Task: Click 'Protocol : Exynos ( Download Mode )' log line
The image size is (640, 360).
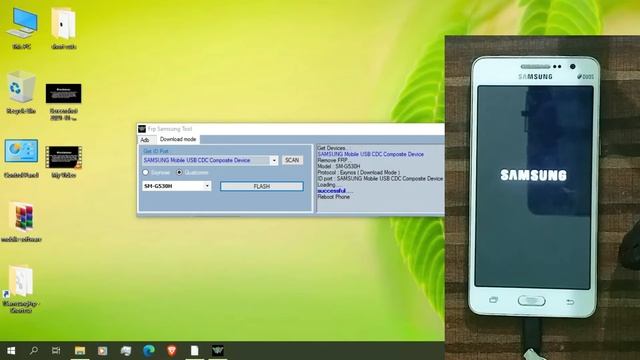Action: point(359,173)
